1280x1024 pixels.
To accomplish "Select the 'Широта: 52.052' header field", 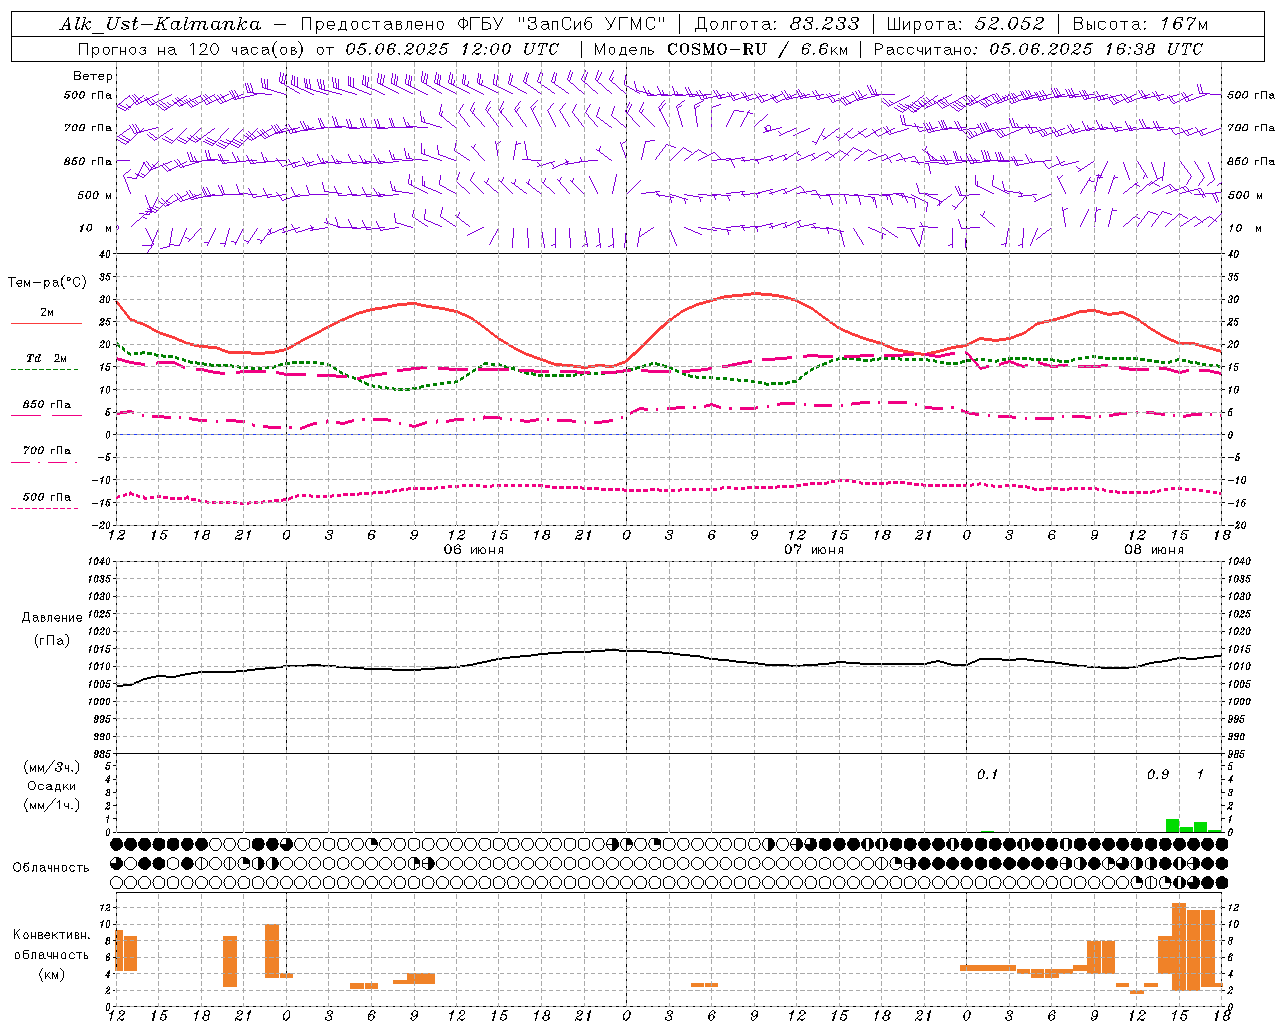I will pyautogui.click(x=965, y=24).
